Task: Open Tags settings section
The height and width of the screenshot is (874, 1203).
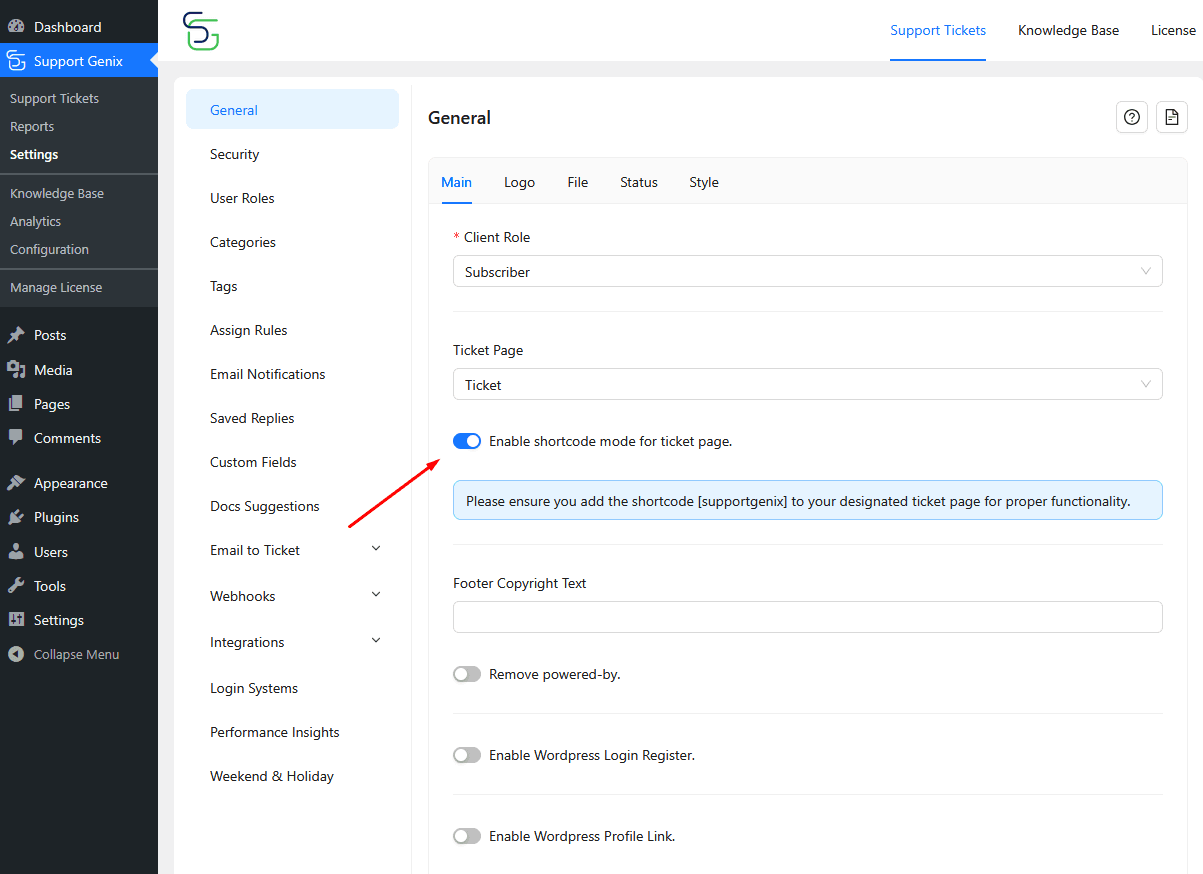Action: point(292,286)
